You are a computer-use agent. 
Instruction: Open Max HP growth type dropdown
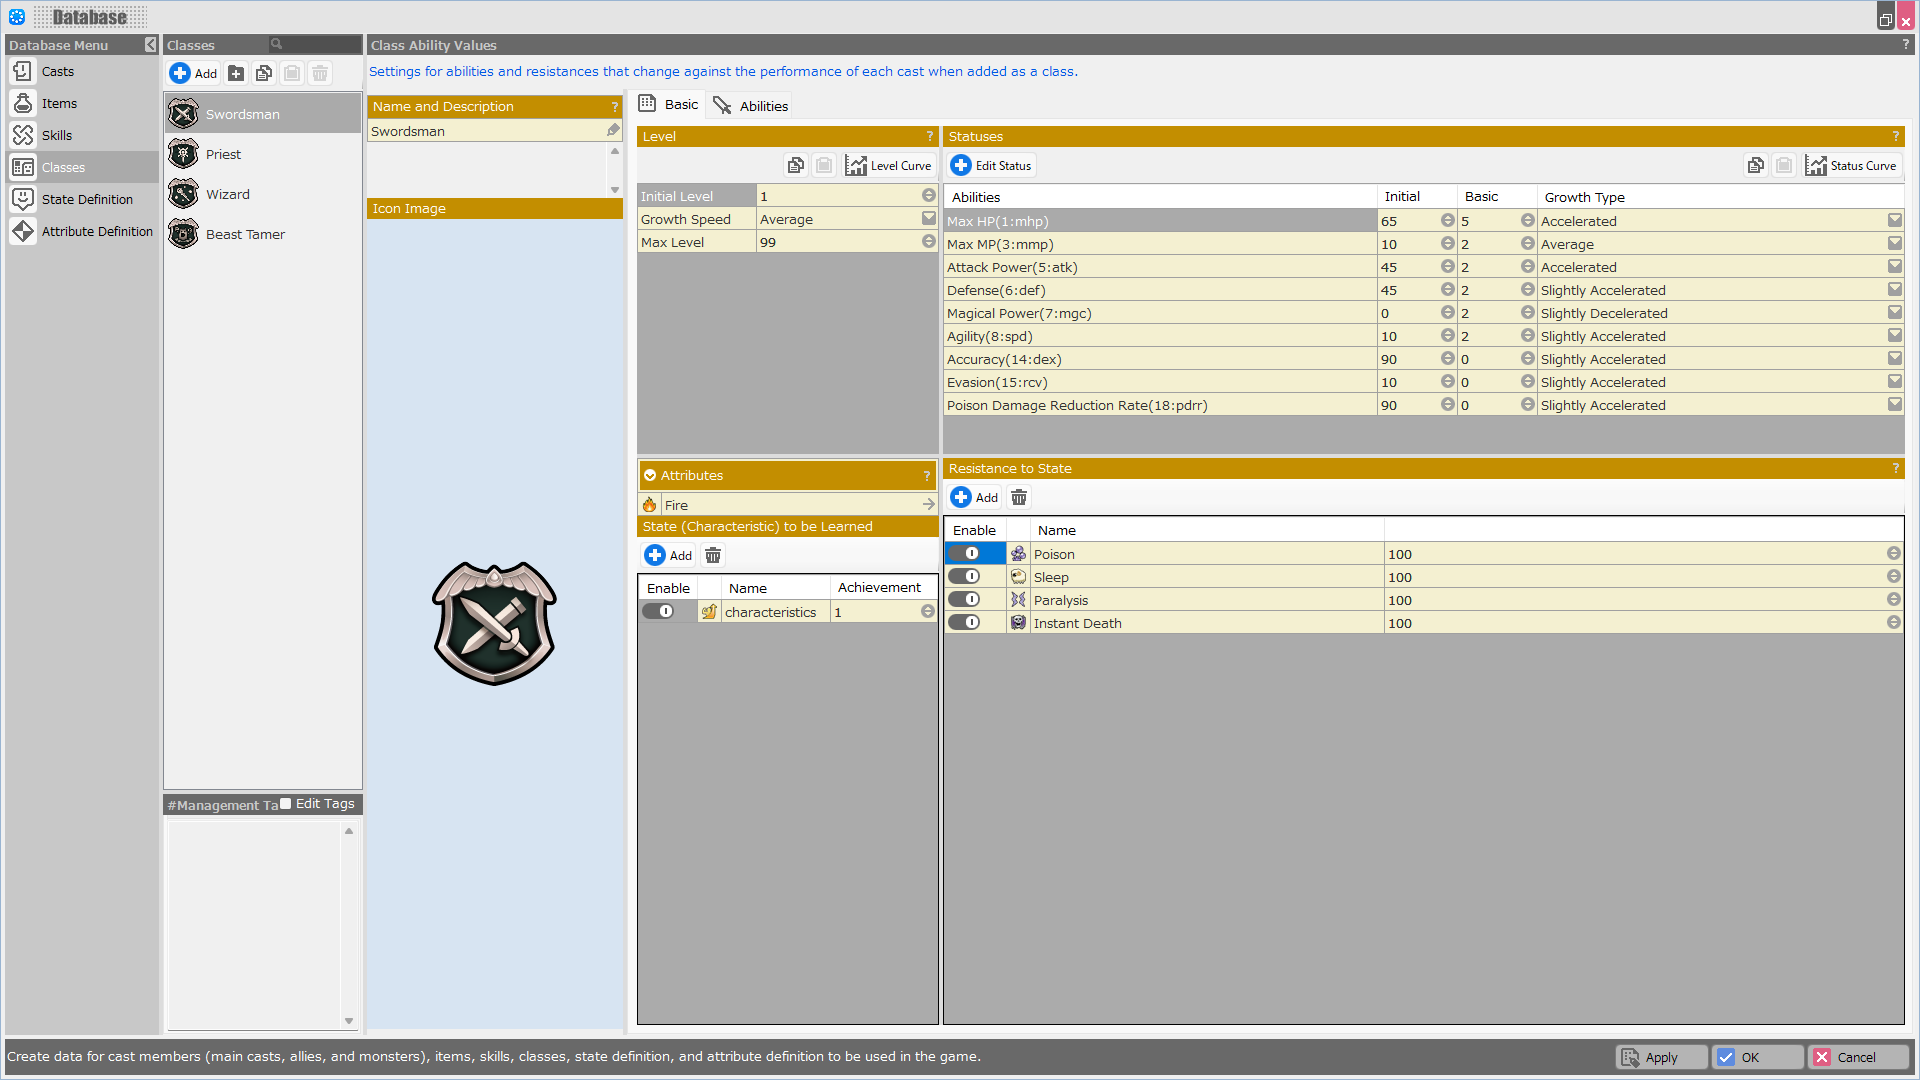click(x=1894, y=221)
